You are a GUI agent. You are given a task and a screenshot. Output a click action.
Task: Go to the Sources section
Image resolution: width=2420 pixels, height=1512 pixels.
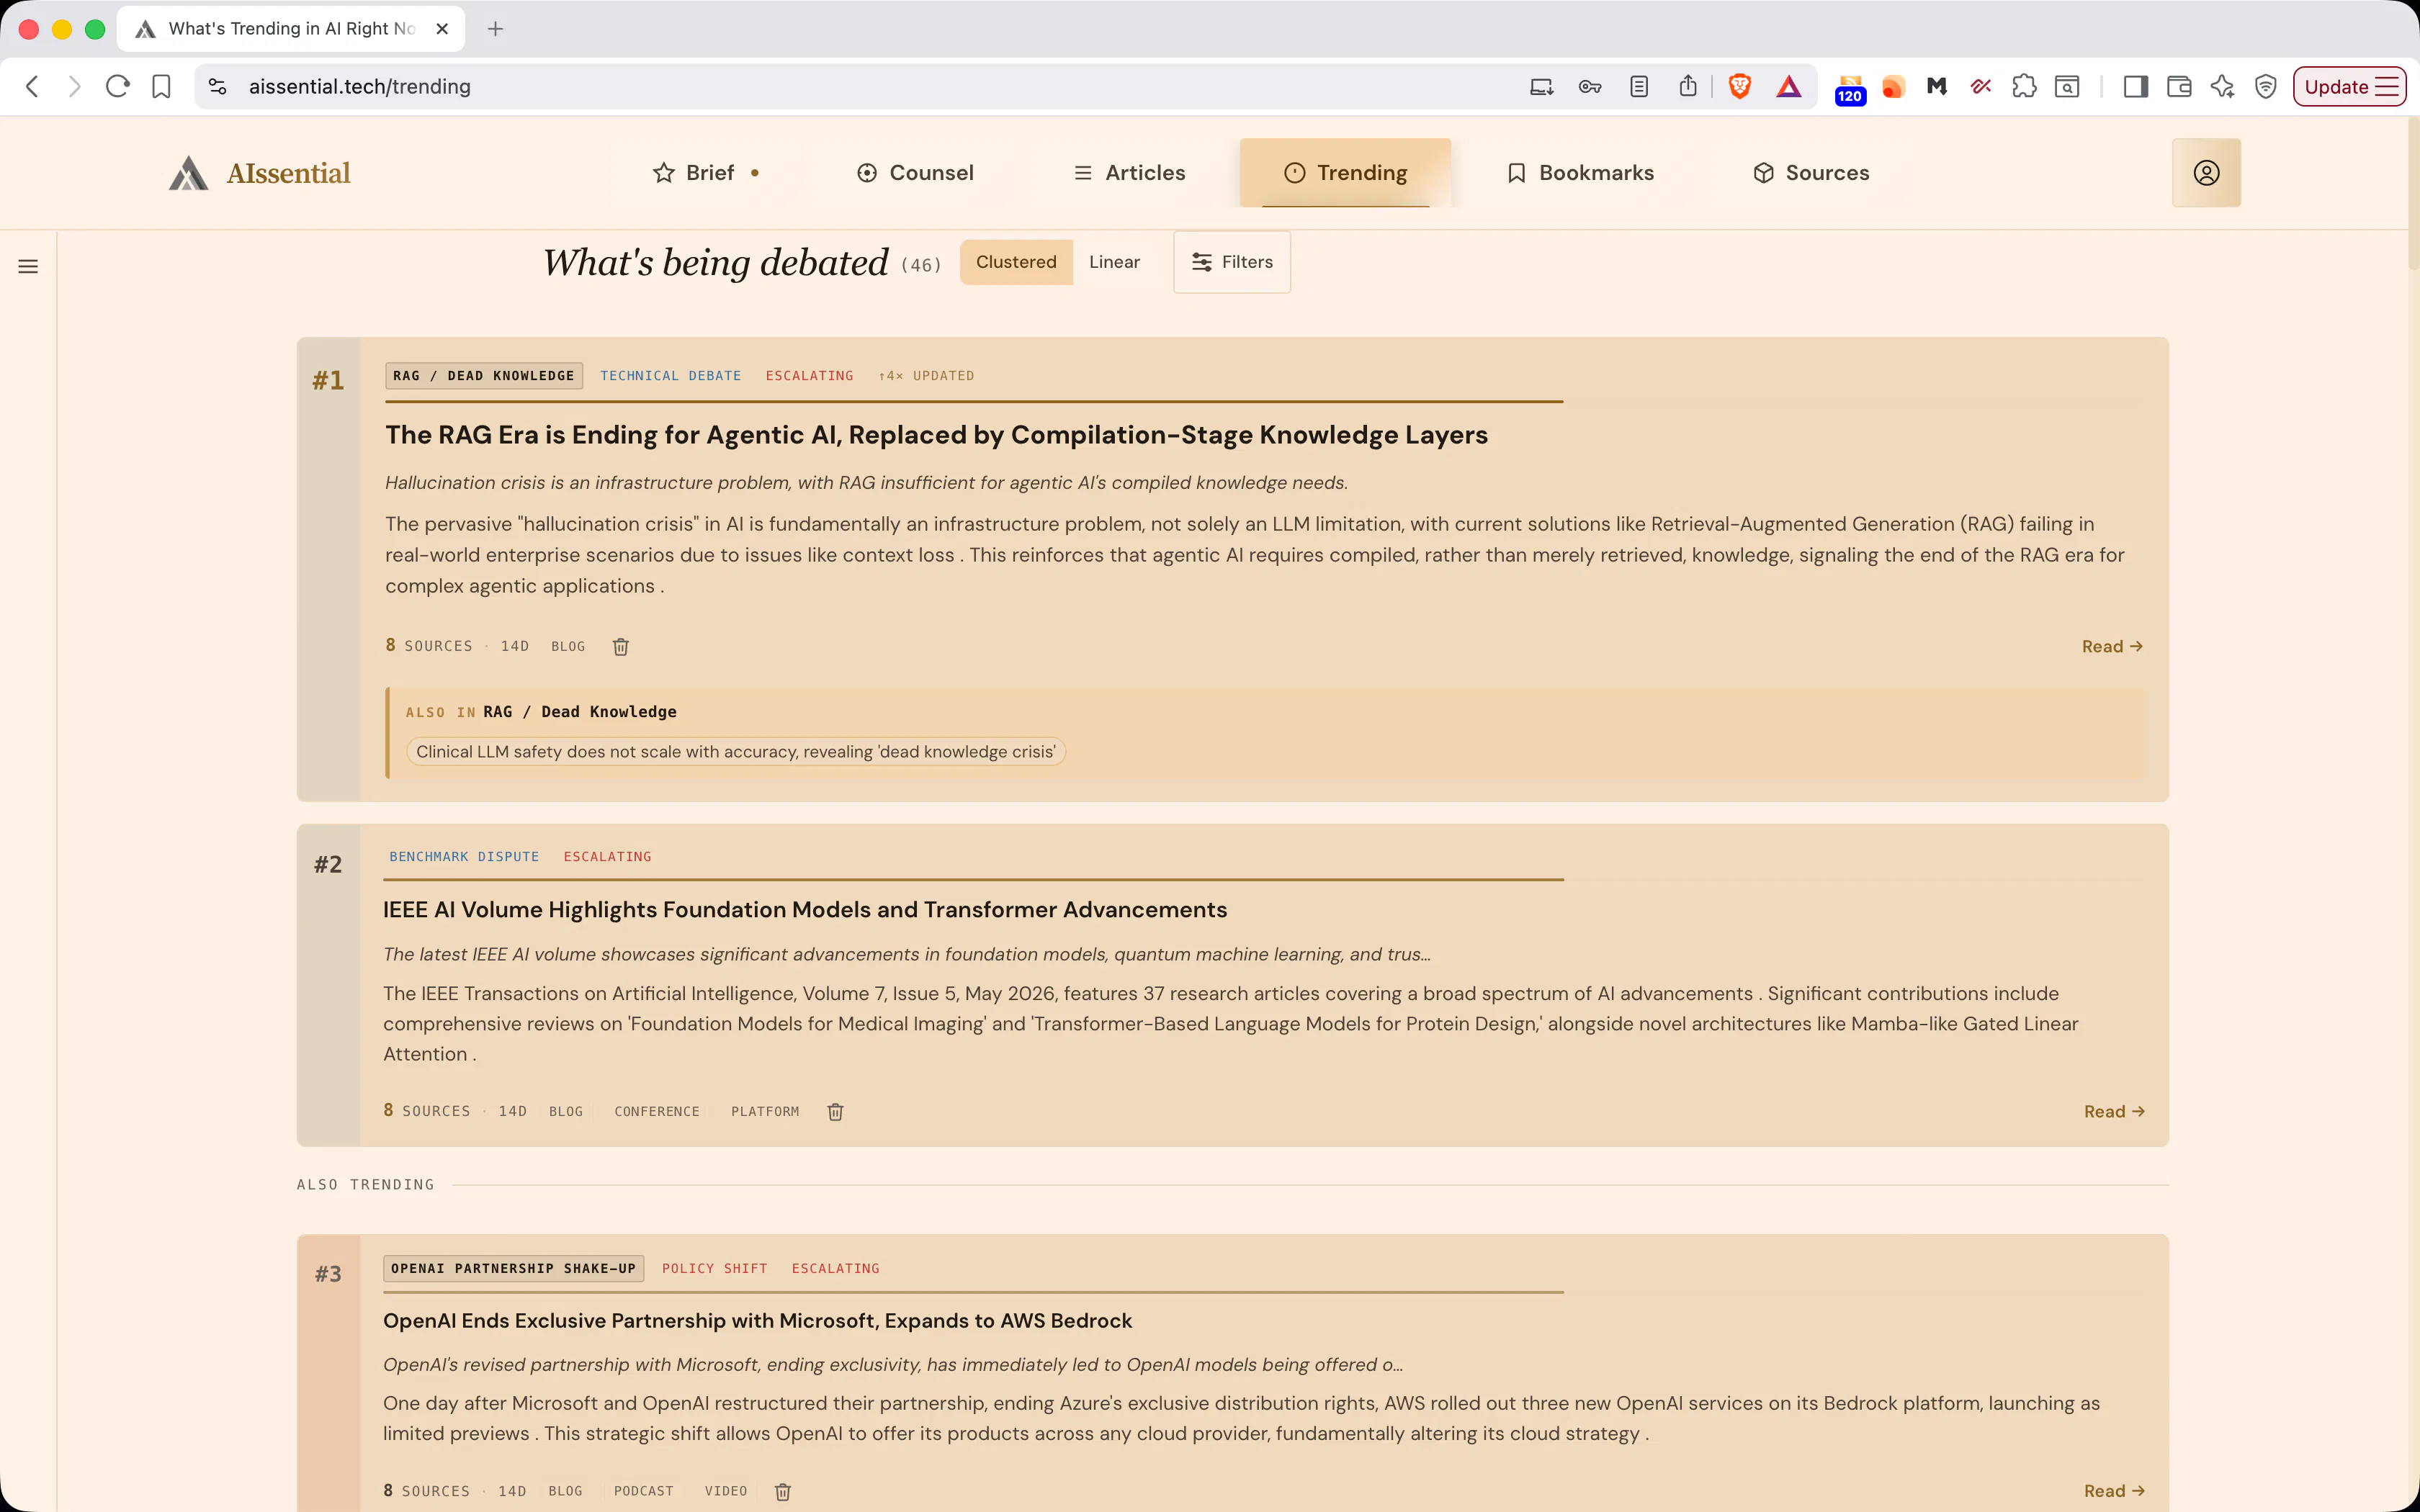[1811, 173]
